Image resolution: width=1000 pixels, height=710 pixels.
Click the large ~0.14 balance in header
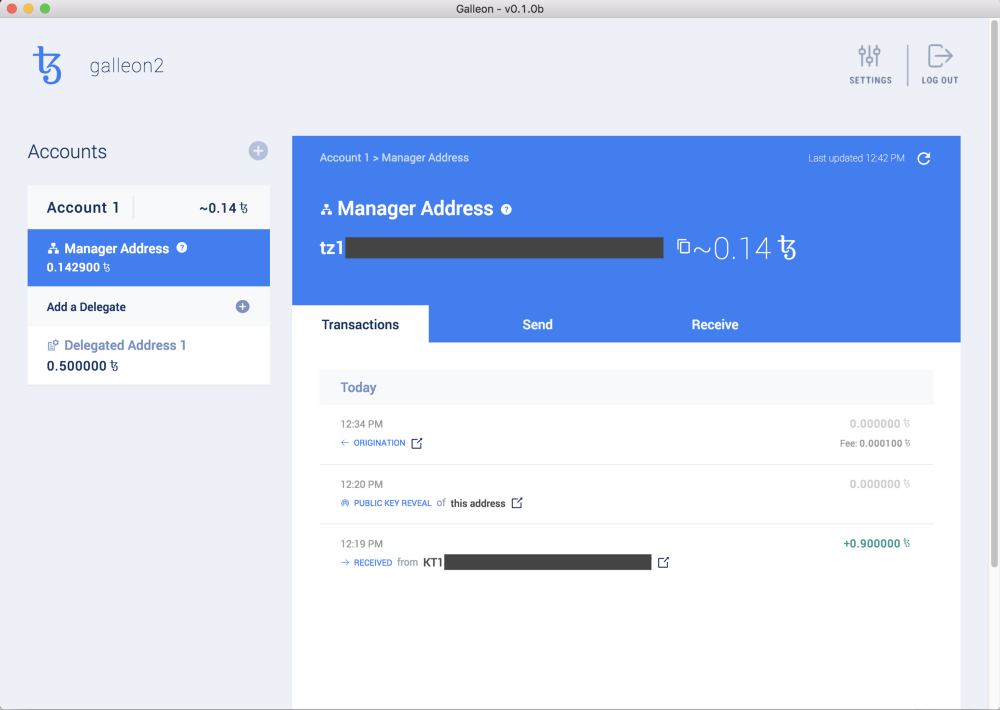745,248
